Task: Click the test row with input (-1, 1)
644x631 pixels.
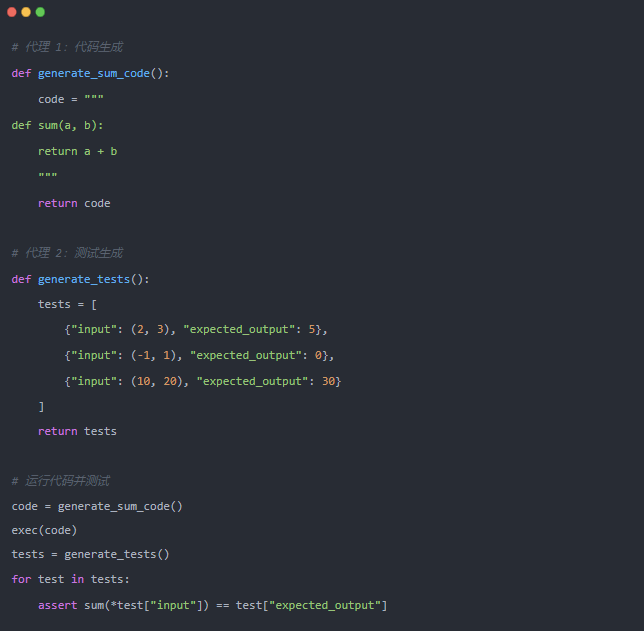Action: pyautogui.click(x=199, y=355)
